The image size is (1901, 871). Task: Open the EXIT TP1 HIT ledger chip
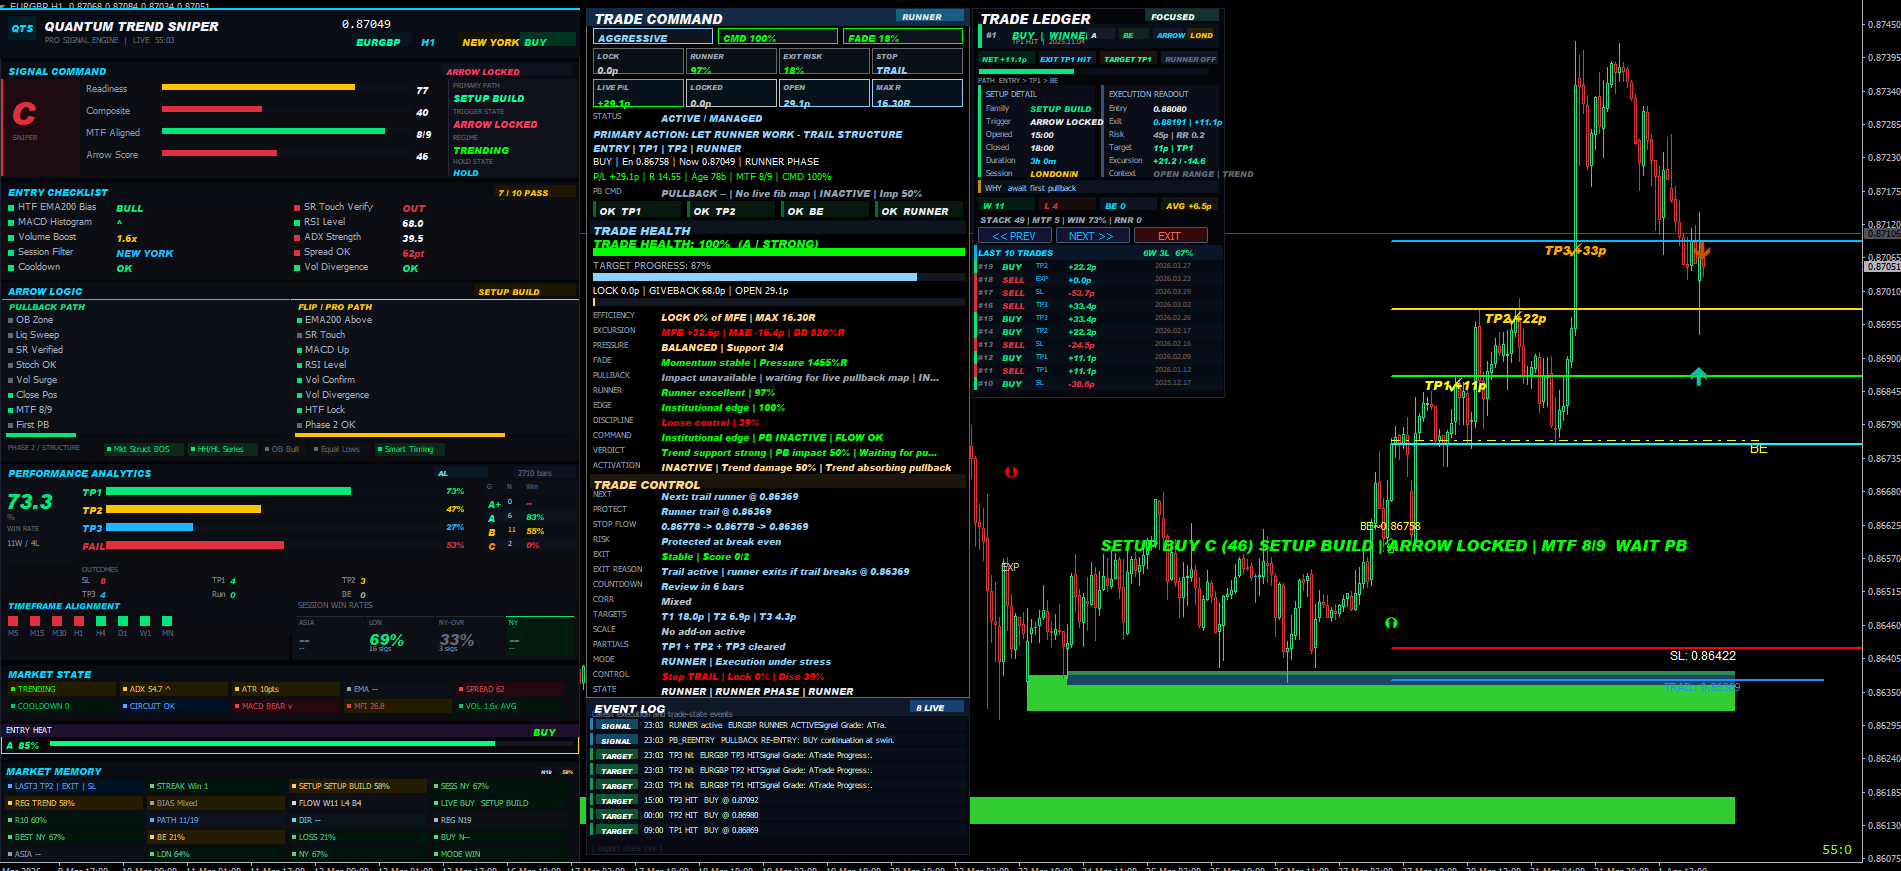(1066, 59)
